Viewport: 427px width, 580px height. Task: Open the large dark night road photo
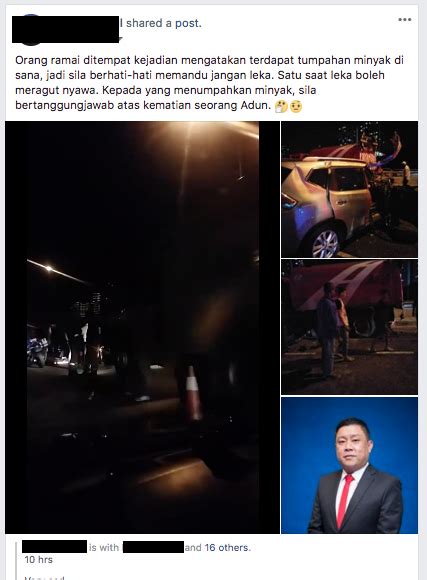pyautogui.click(x=142, y=327)
